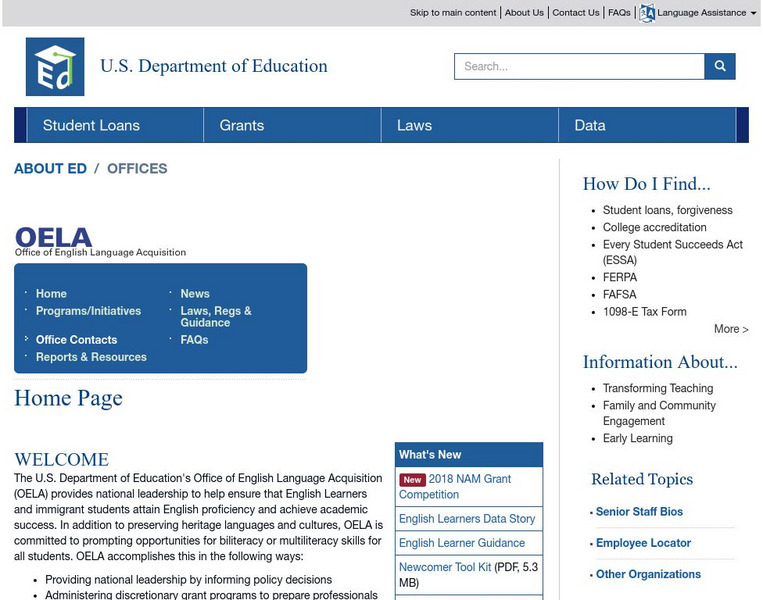Click the Home Page heading

tap(68, 399)
